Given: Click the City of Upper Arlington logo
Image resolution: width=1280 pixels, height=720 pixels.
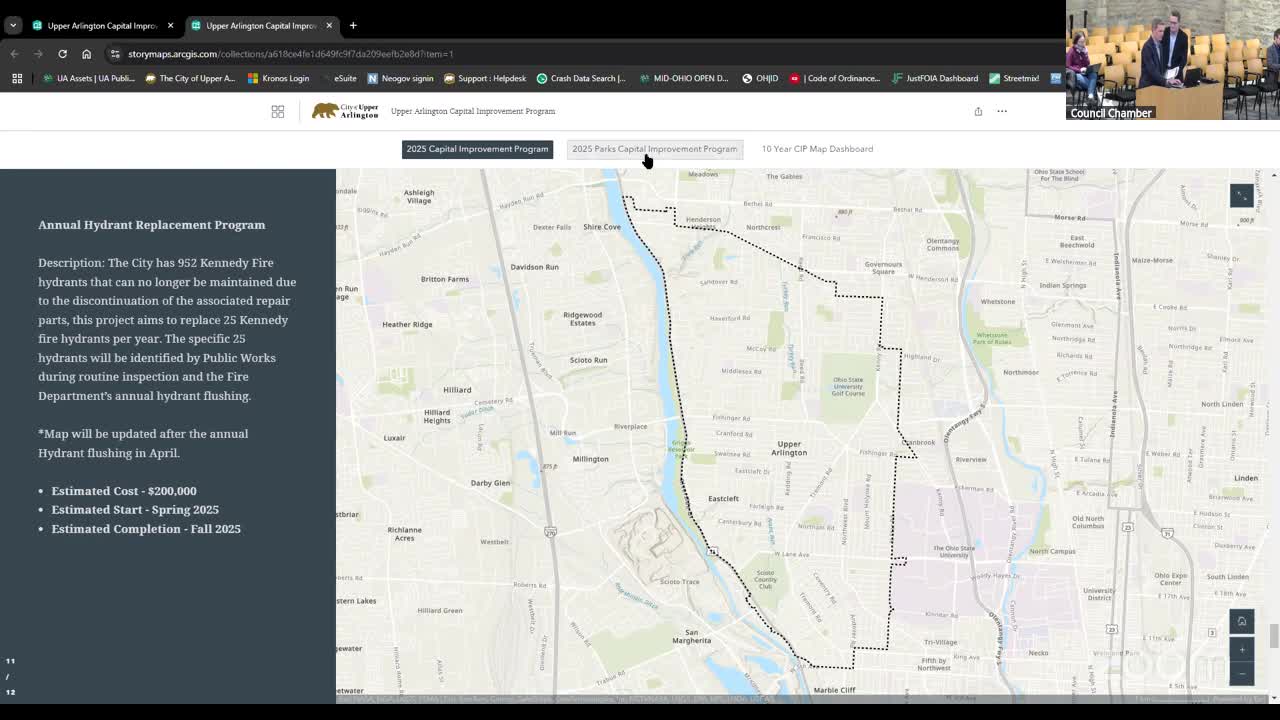Looking at the screenshot, I should (x=345, y=111).
